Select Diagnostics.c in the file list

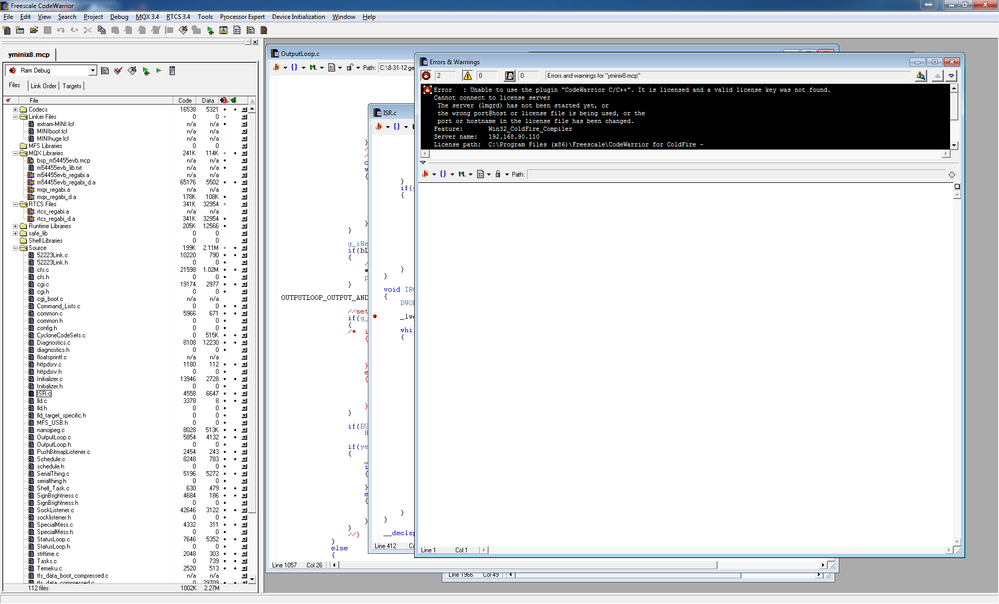tap(54, 343)
